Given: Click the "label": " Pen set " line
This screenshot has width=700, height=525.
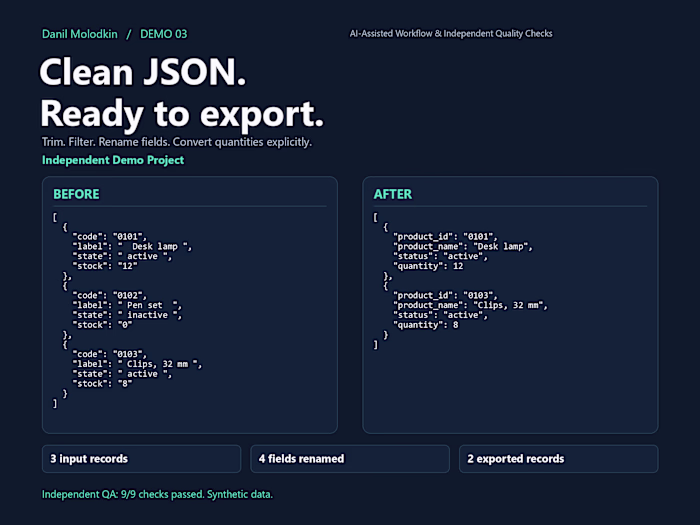Looking at the screenshot, I should [x=127, y=305].
